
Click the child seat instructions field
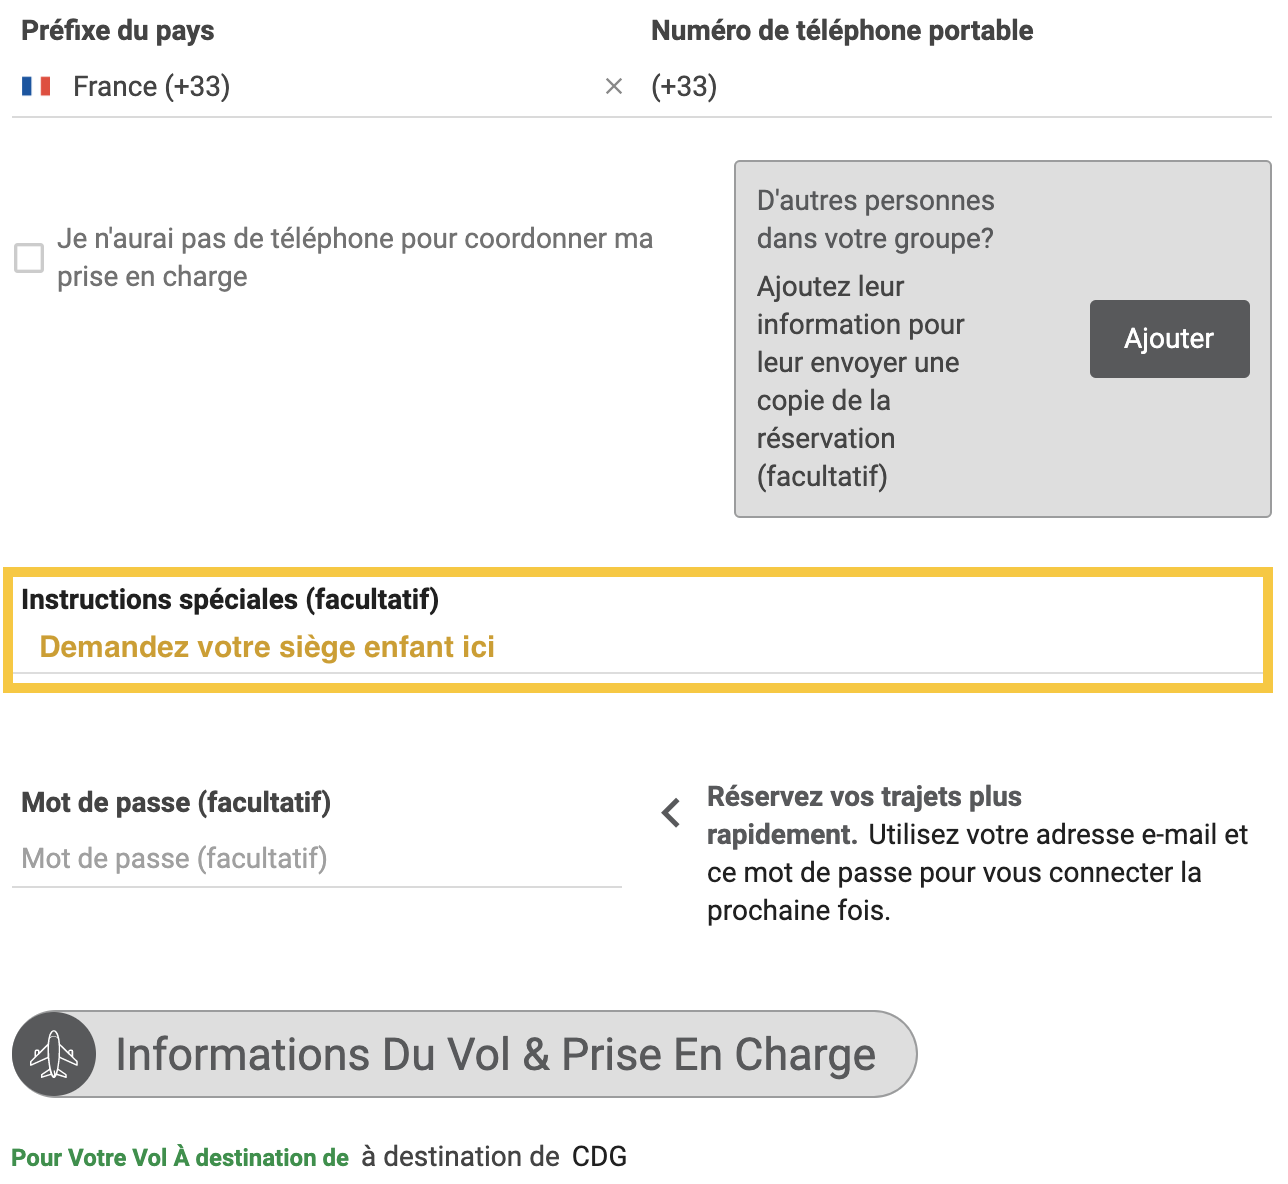(x=640, y=647)
